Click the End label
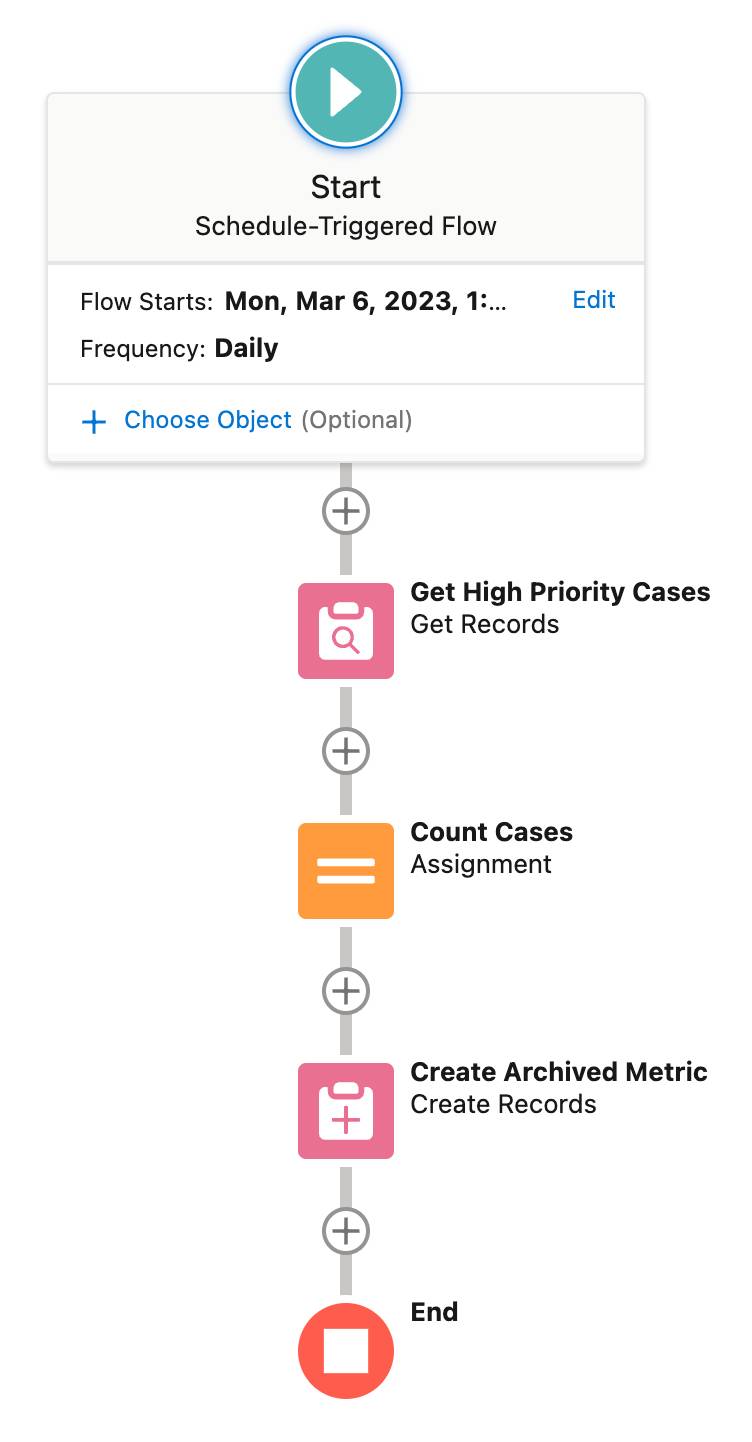This screenshot has width=752, height=1442. coord(434,1312)
